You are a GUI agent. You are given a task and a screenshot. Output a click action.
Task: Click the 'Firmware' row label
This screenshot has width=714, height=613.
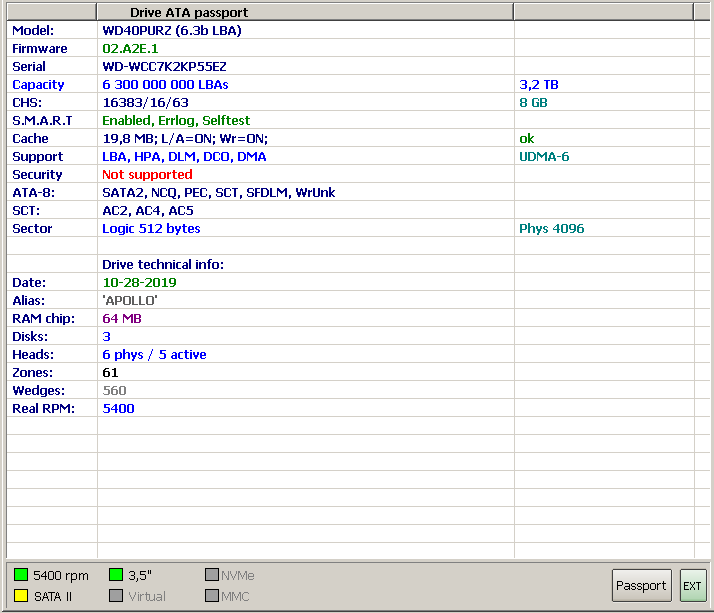click(40, 48)
